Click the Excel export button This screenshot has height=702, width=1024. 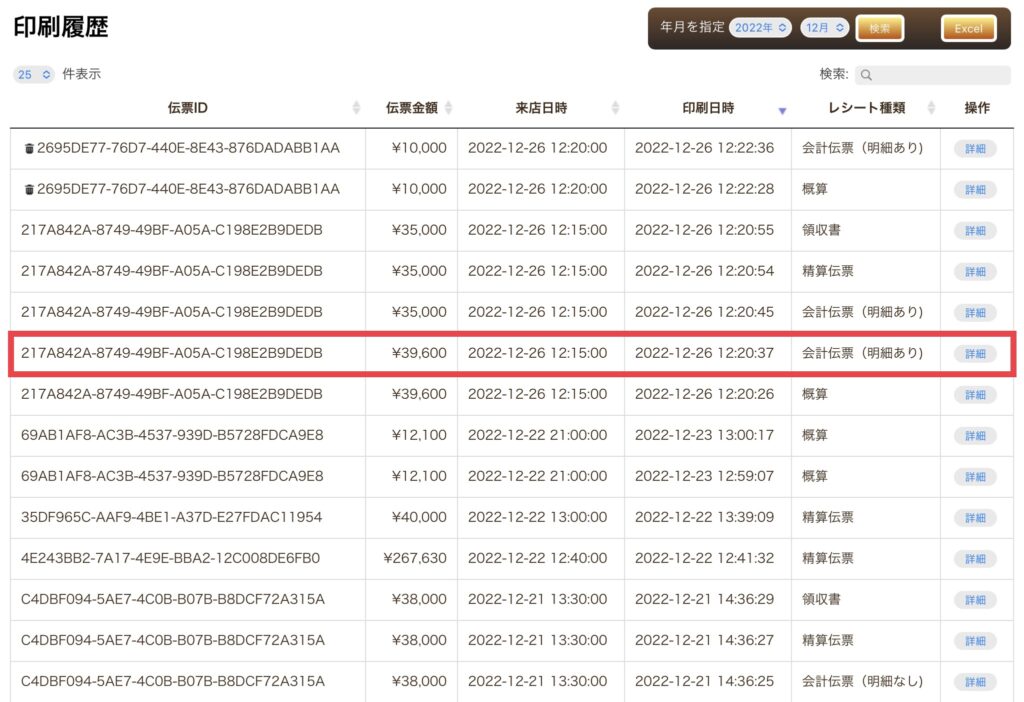click(968, 28)
